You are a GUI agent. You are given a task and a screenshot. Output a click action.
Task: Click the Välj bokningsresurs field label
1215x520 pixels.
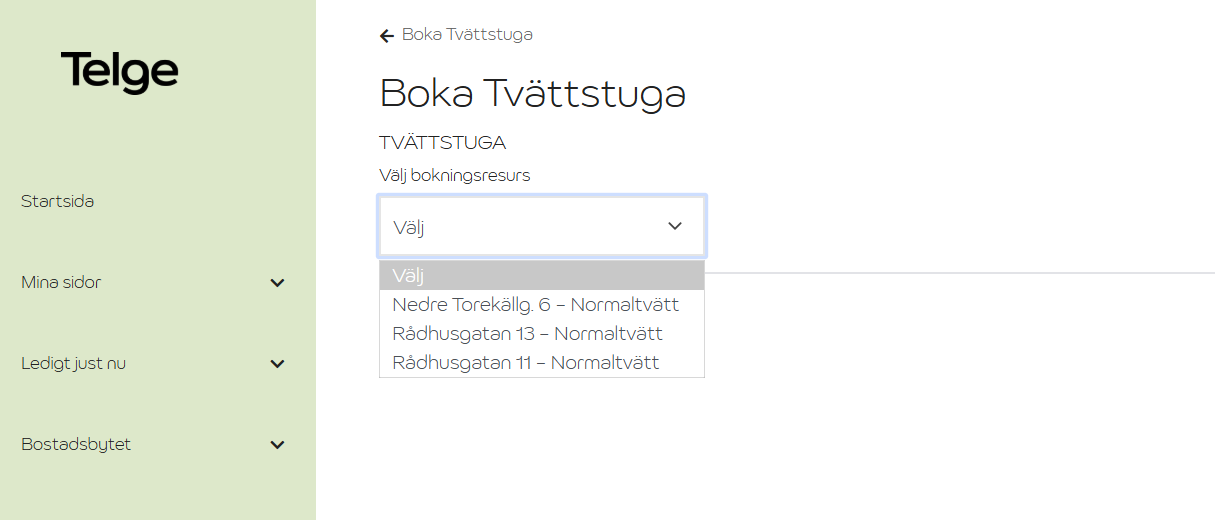[455, 175]
